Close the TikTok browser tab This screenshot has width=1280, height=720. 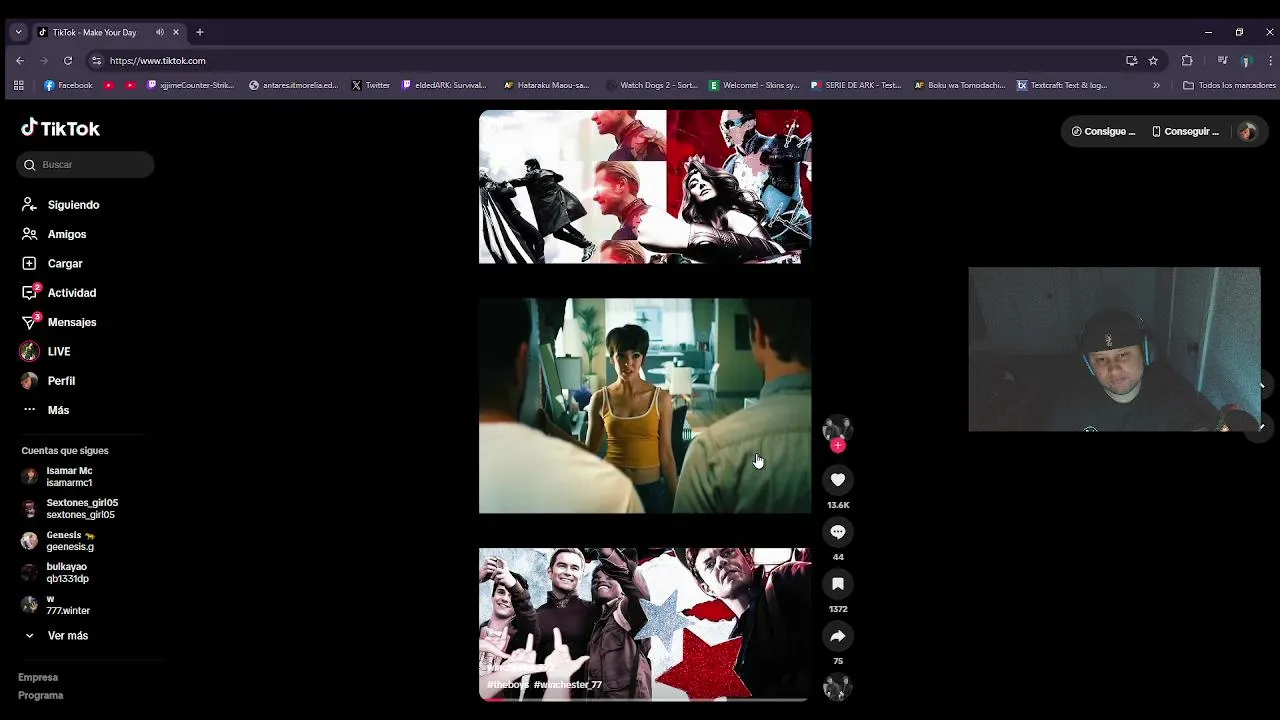[x=176, y=32]
